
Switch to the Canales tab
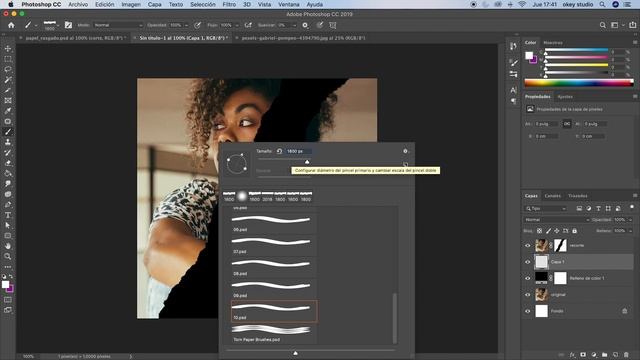553,196
